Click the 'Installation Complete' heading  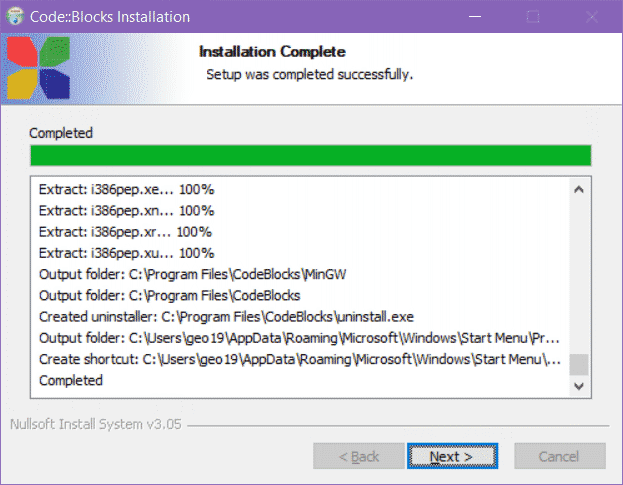(272, 52)
